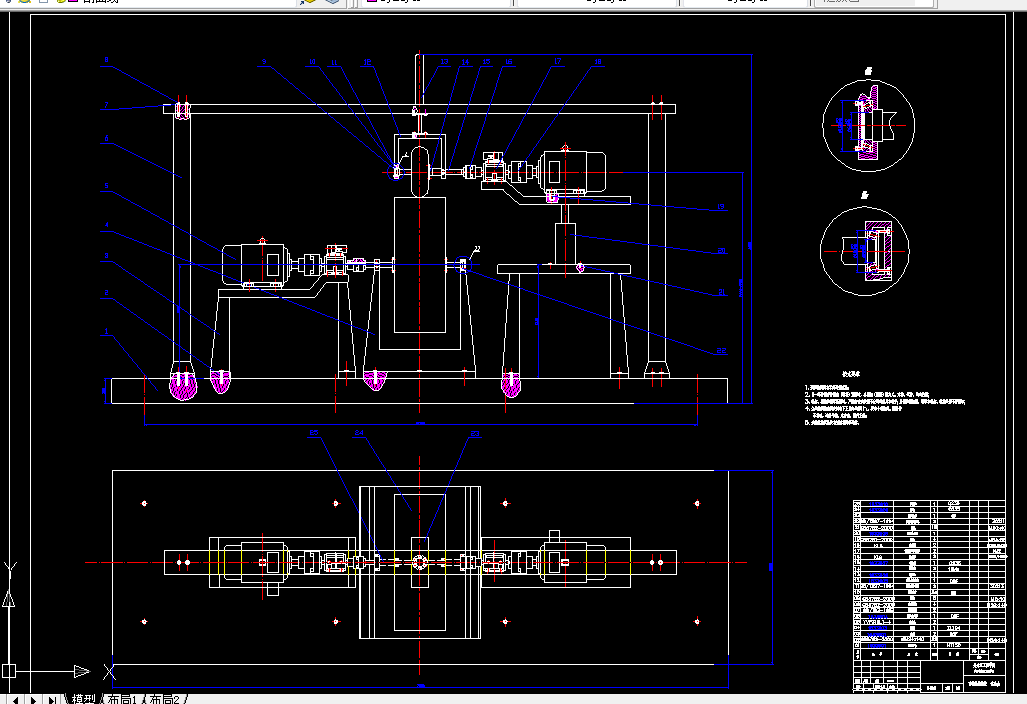Viewport: 1027px width, 704px height.
Task: Switch to the 模型 tab
Action: (84, 699)
